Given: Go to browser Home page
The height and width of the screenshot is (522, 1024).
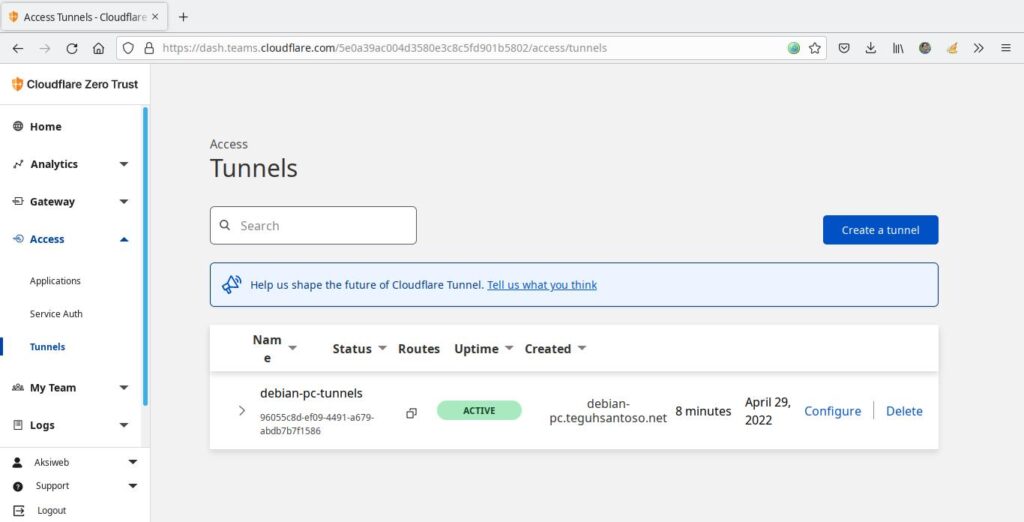Looking at the screenshot, I should click(x=99, y=48).
